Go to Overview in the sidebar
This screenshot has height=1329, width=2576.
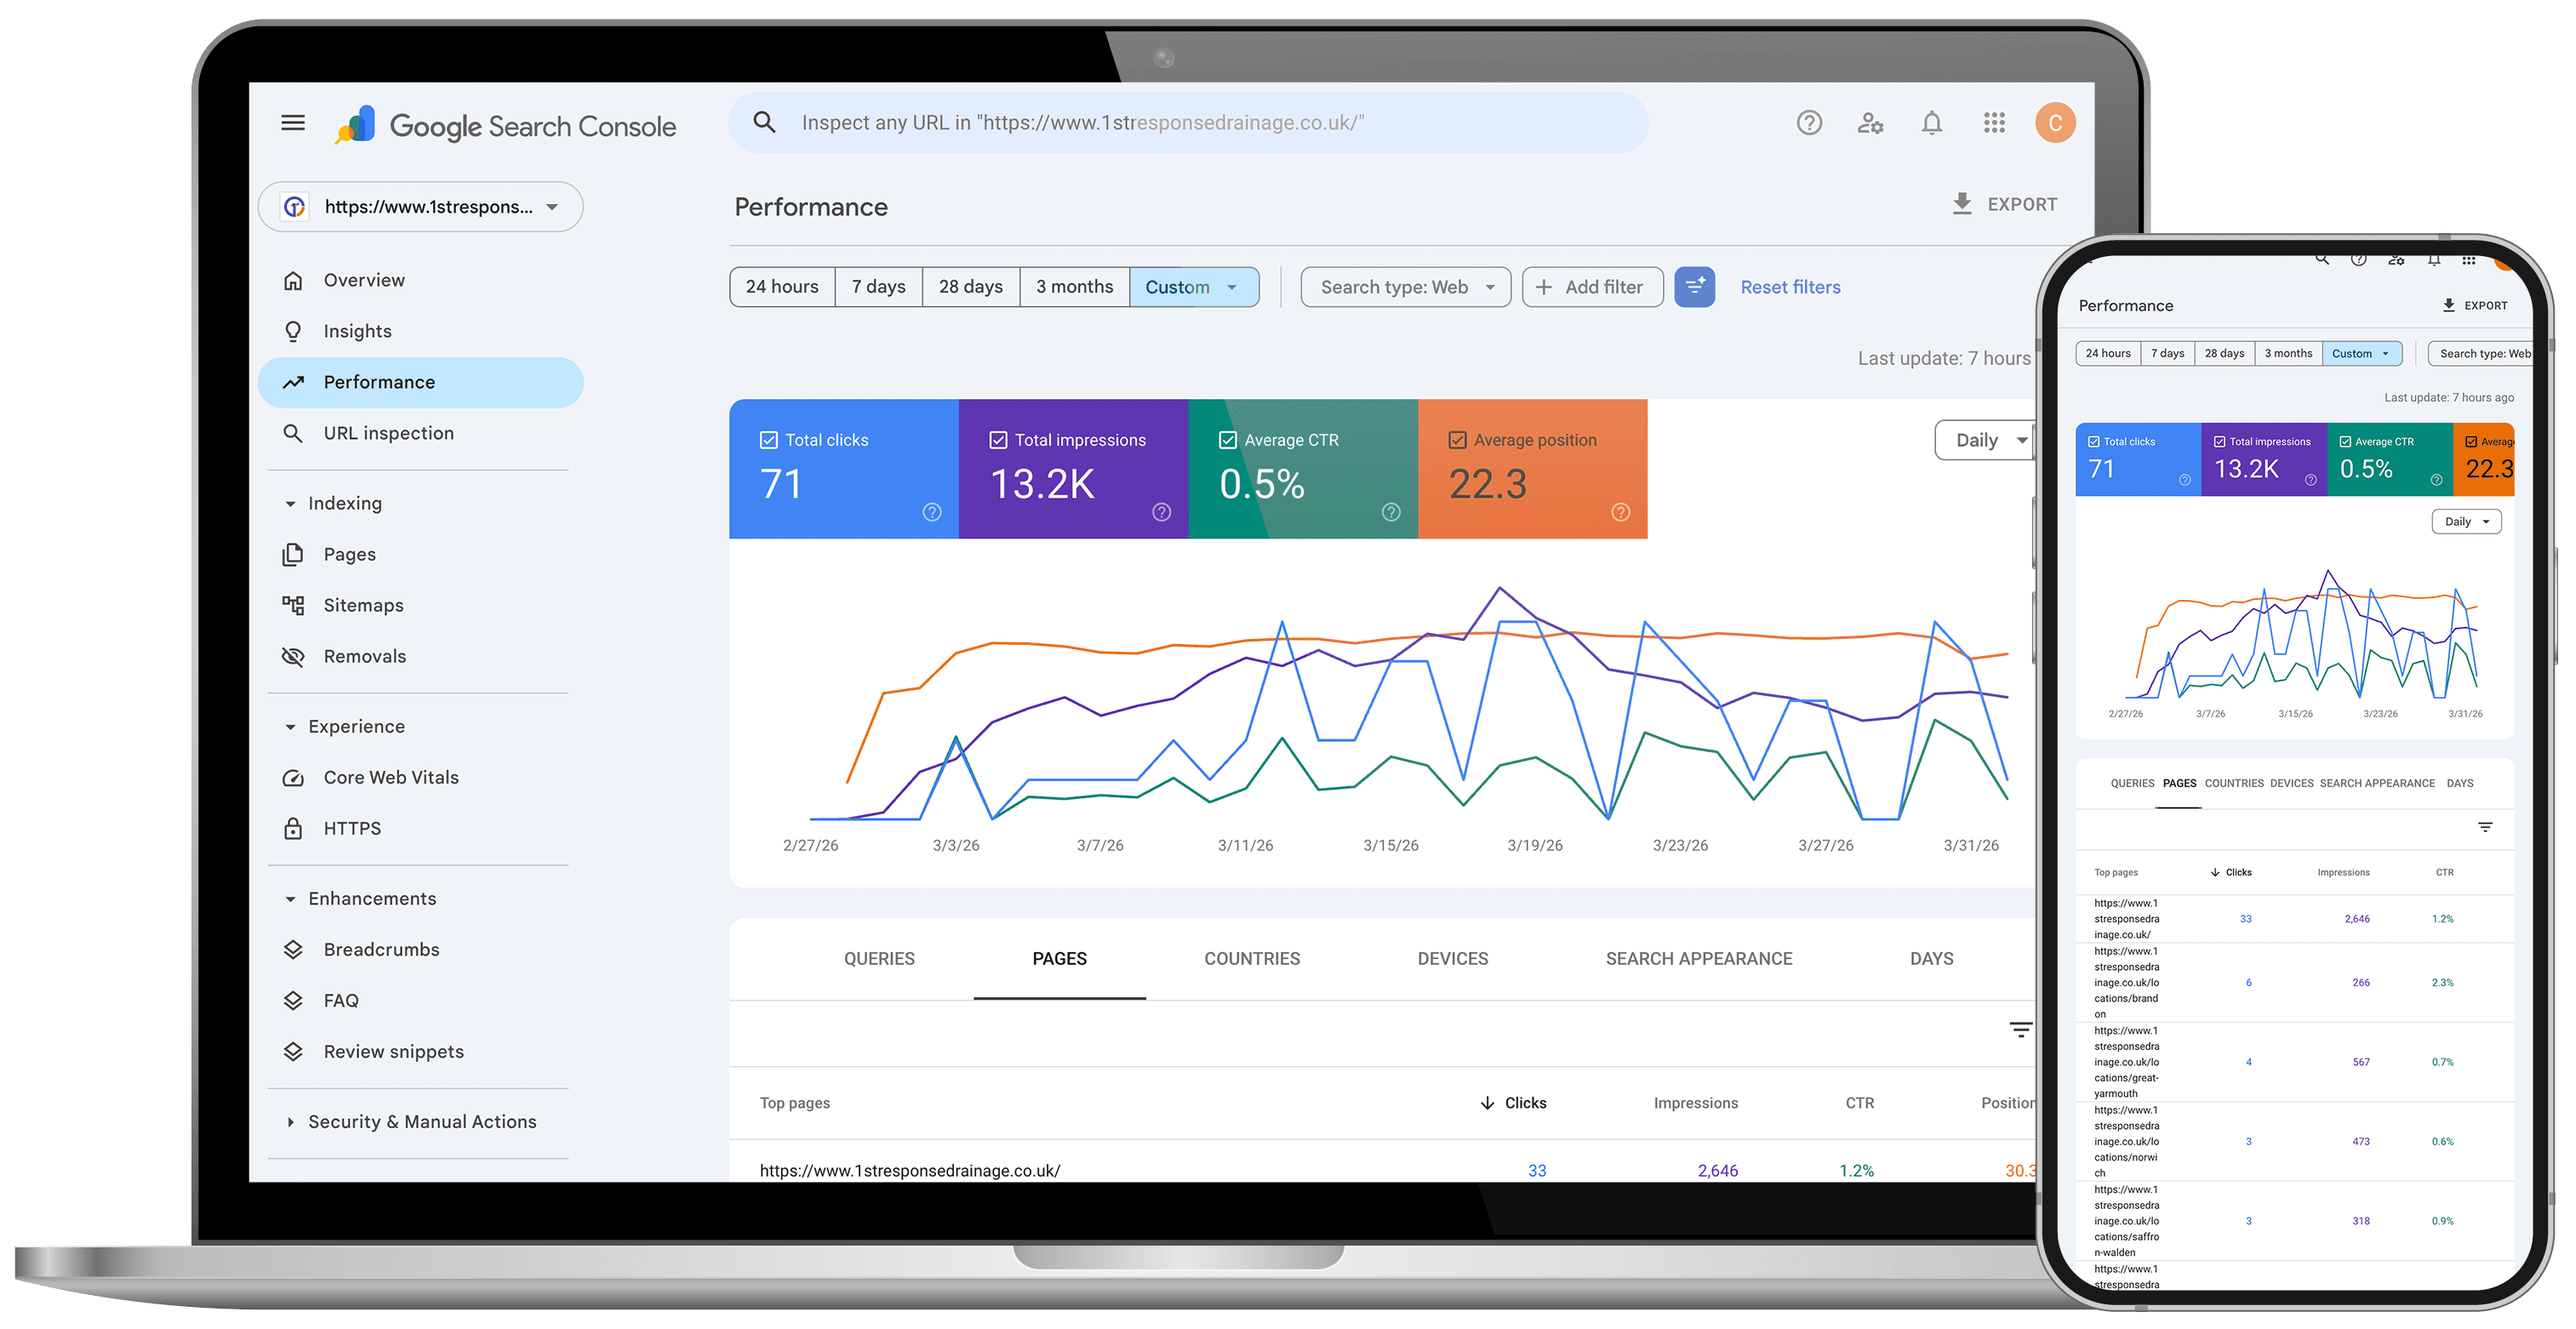click(x=420, y=280)
